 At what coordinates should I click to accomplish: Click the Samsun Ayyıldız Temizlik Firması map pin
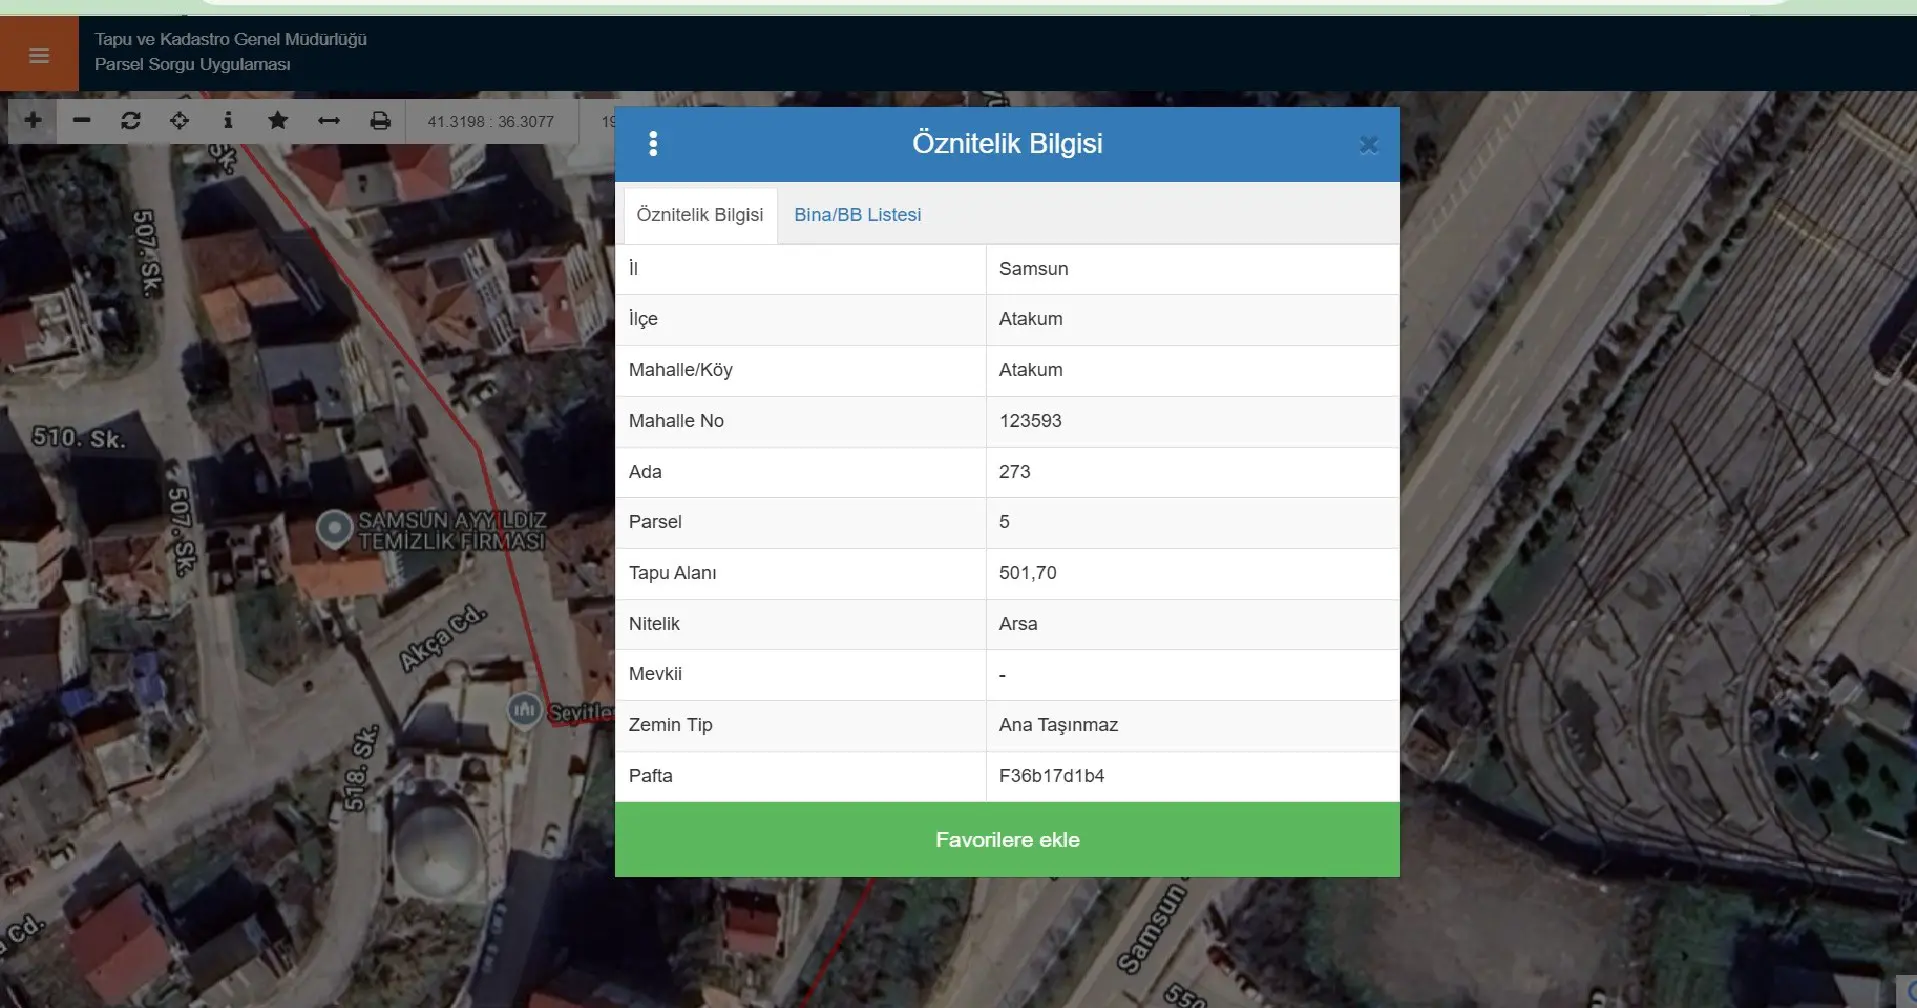click(334, 528)
